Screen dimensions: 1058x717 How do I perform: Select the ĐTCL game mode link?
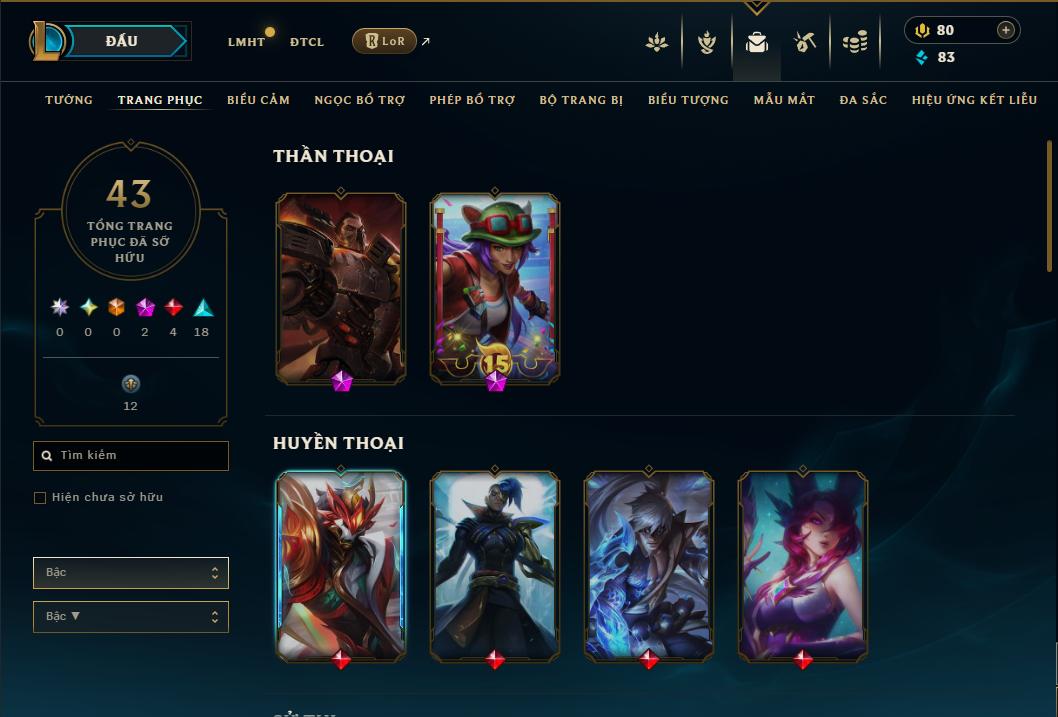coord(307,42)
